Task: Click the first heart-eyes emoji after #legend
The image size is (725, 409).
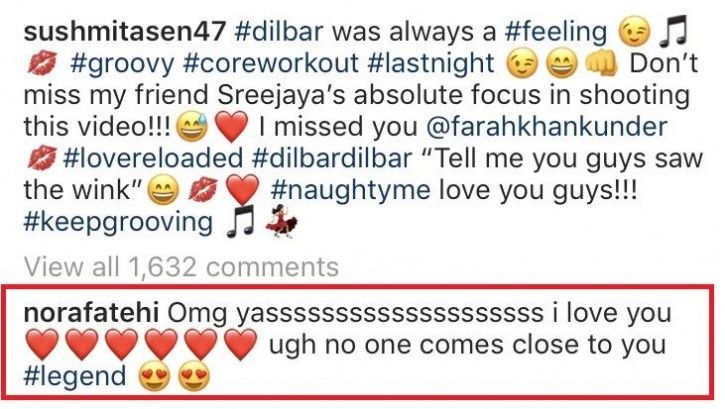Action: tap(154, 377)
